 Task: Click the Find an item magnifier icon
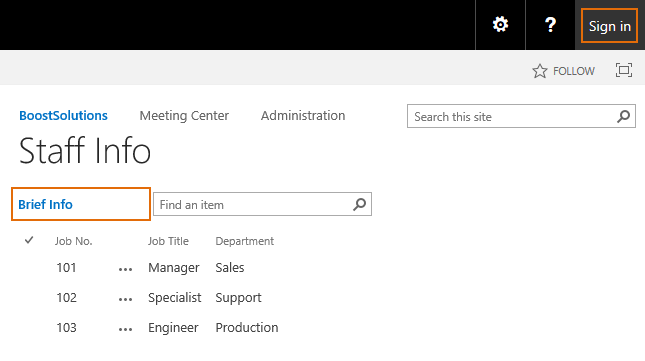click(360, 204)
